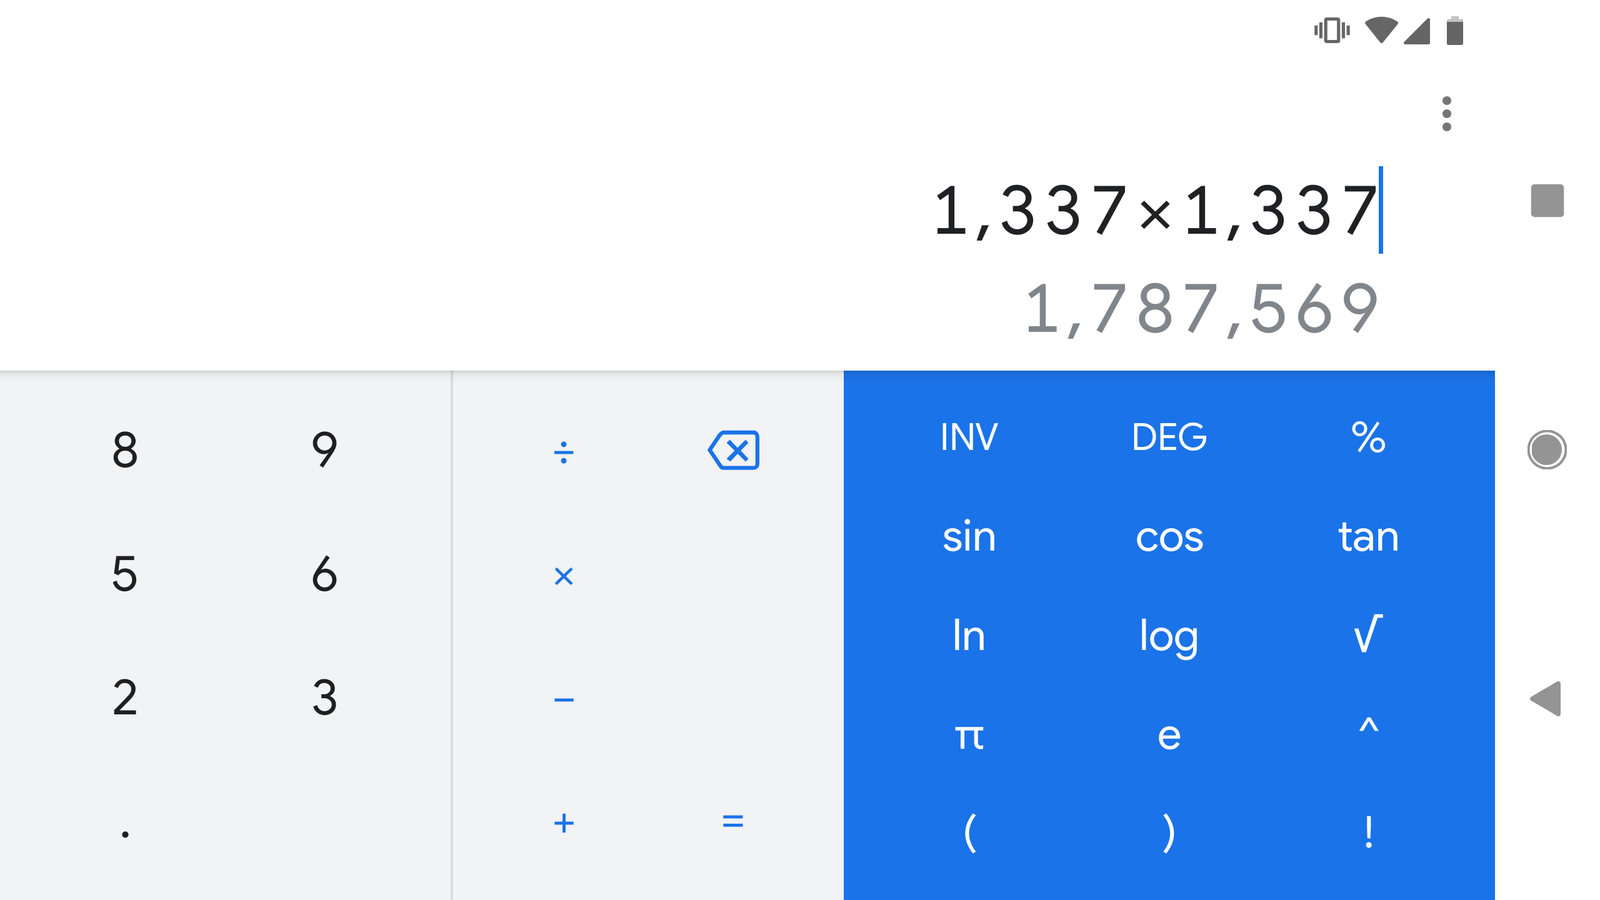
Task: Tap the minus operator
Action: 564,700
